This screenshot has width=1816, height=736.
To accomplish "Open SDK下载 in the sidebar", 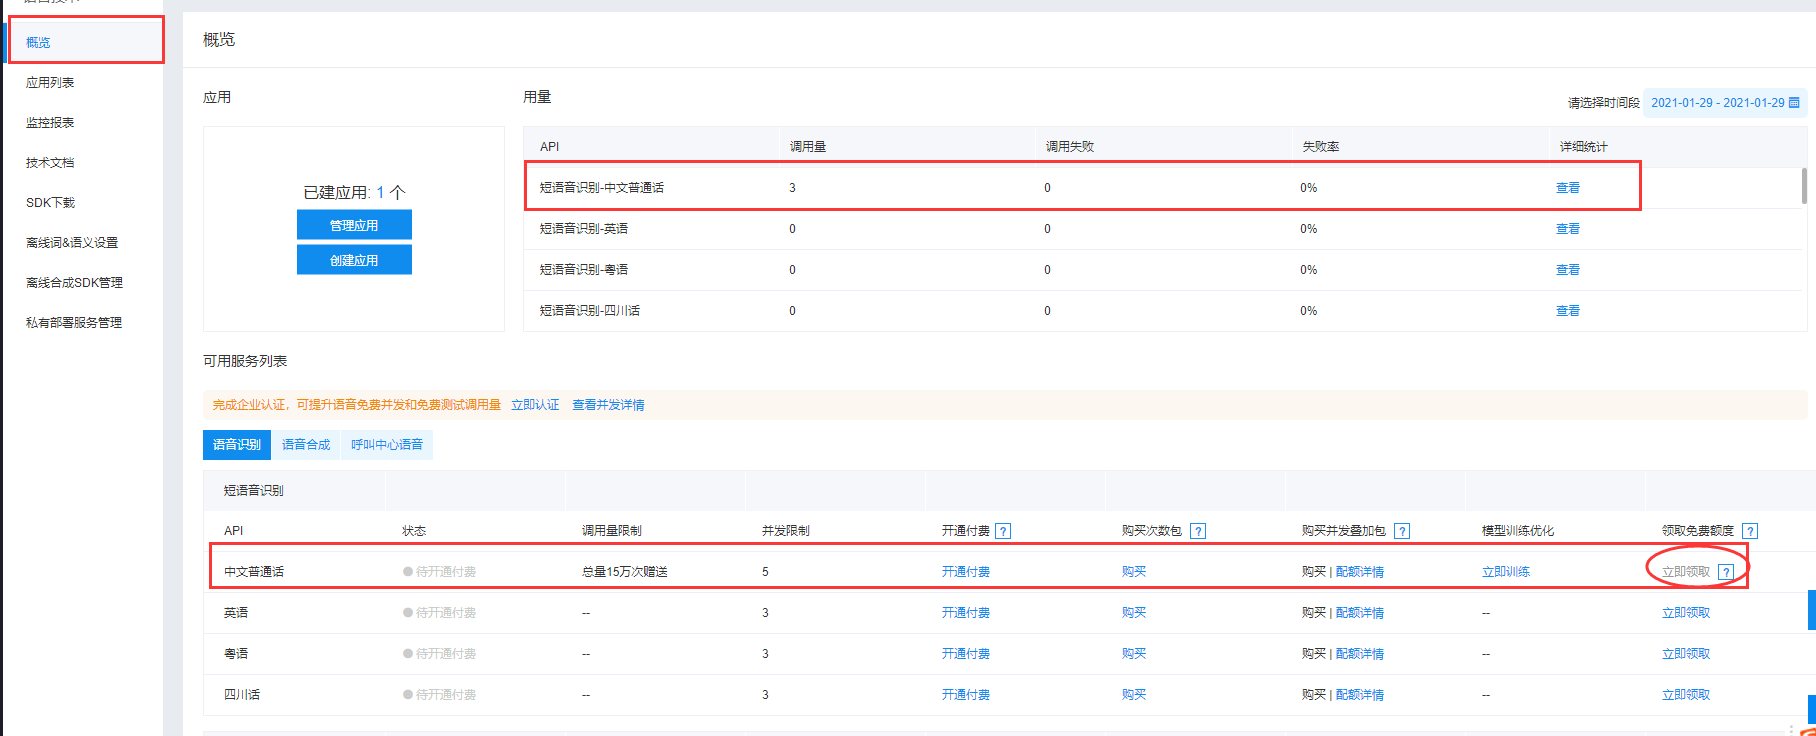I will [50, 202].
